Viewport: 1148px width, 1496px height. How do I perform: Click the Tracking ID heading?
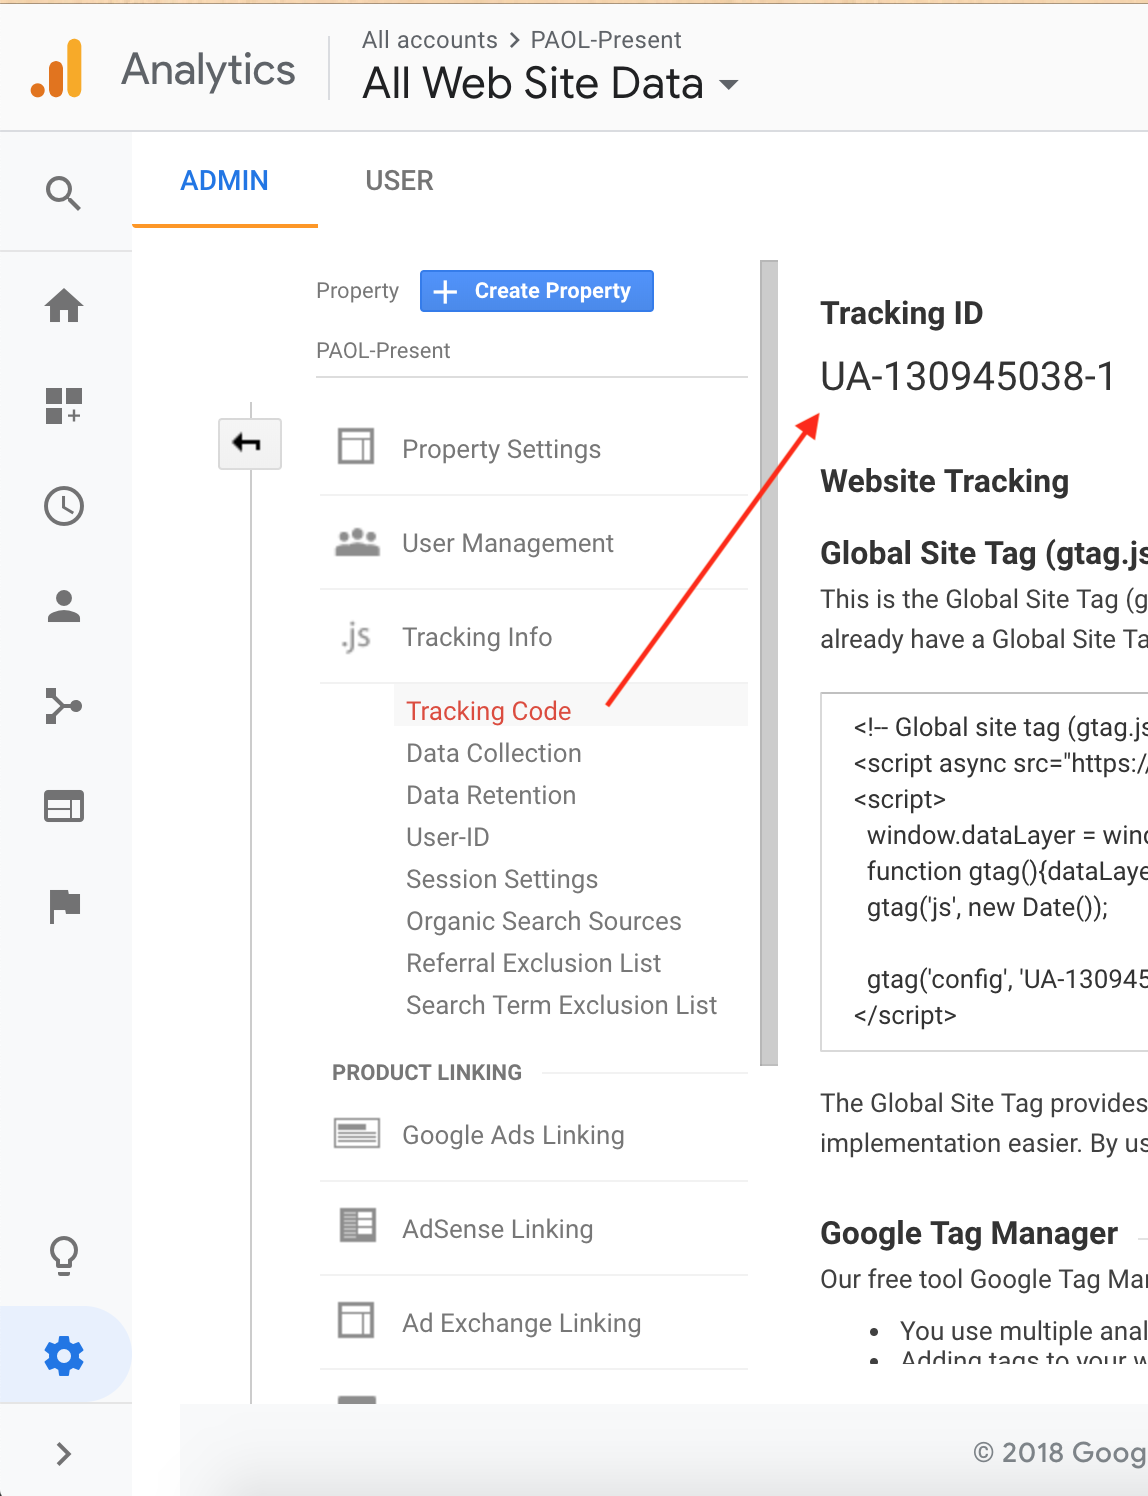pos(901,313)
